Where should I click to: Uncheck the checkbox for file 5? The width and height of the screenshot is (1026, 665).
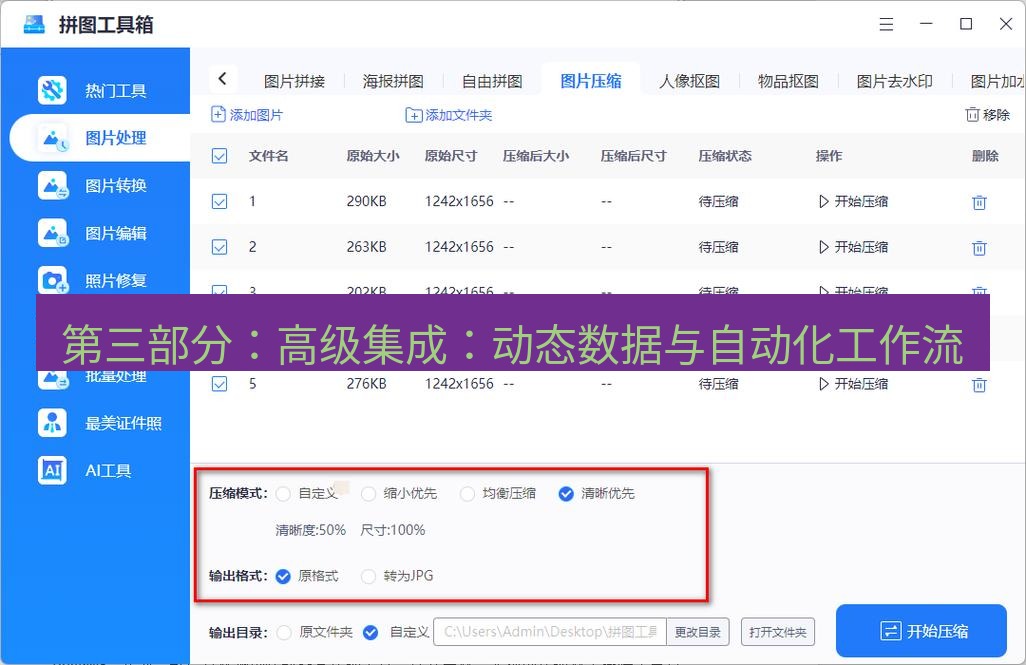(219, 384)
